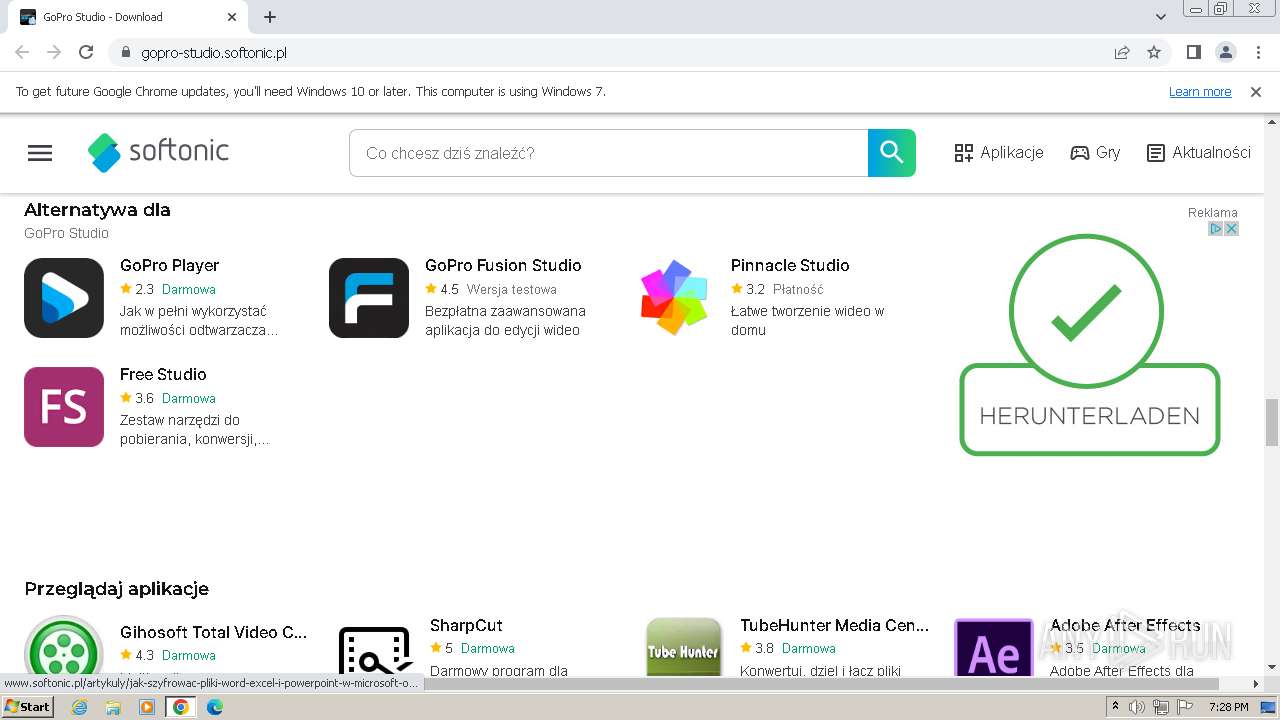Viewport: 1280px width, 720px height.
Task: Launch Windows Media Player from taskbar
Action: (x=147, y=707)
